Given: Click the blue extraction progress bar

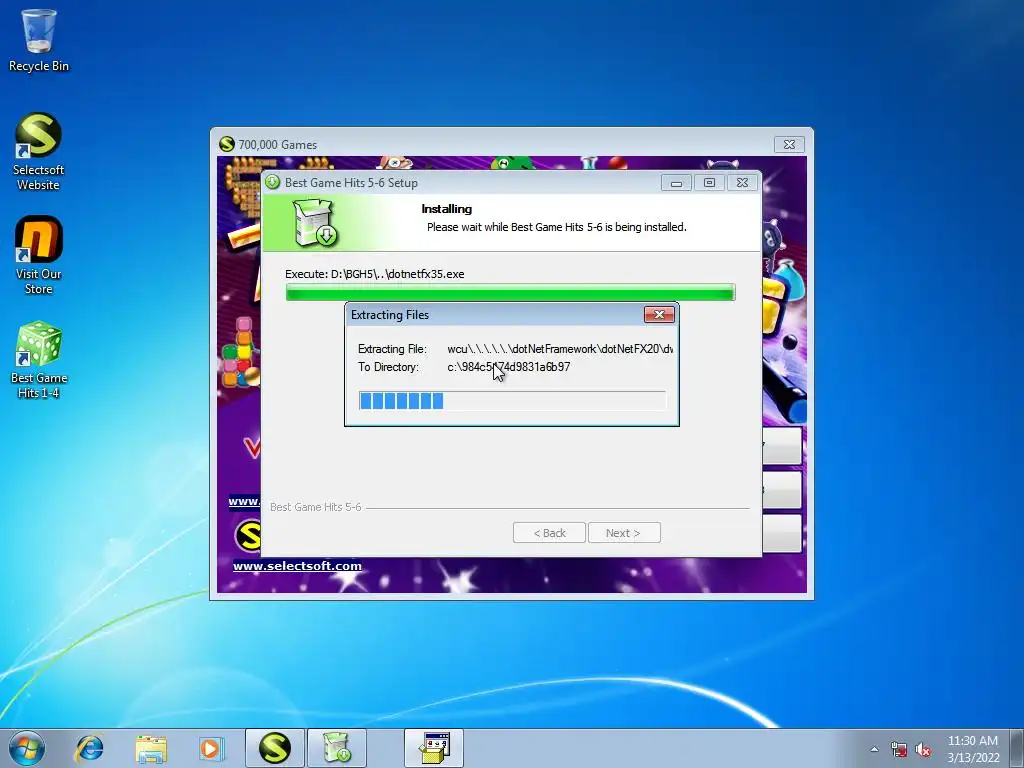Looking at the screenshot, I should pos(513,401).
